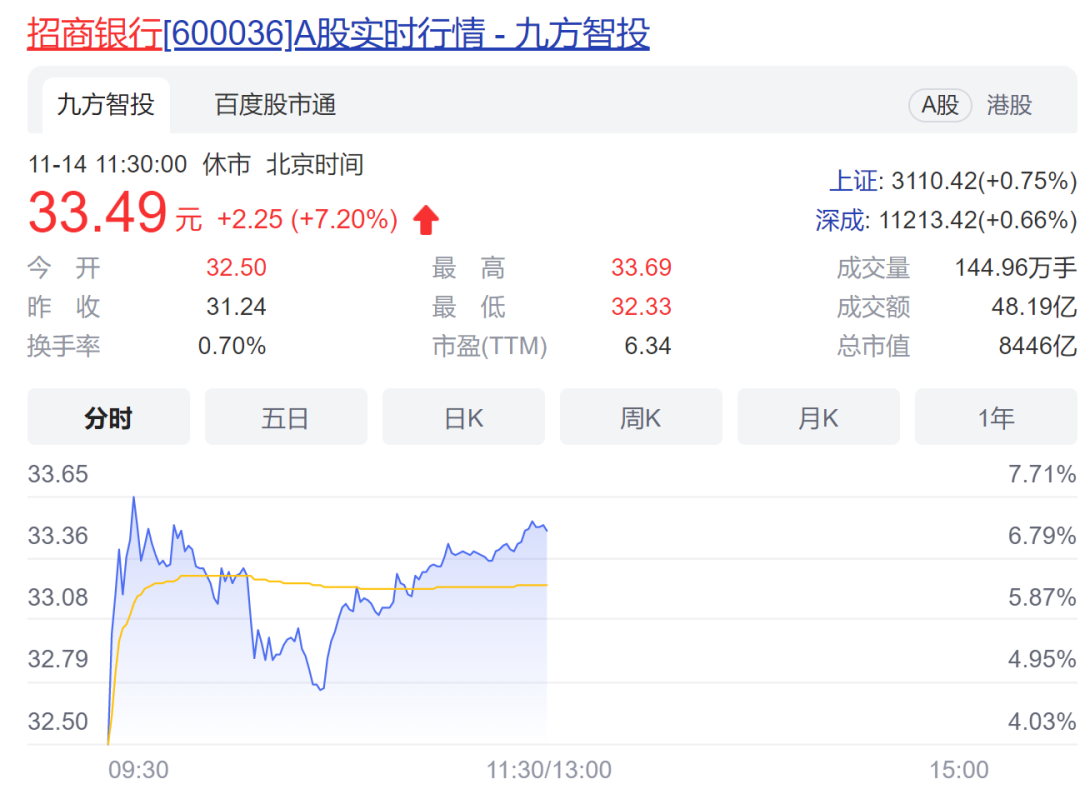Show the 分时 intraday chart
Screen dimensions: 1080x794
(108, 417)
